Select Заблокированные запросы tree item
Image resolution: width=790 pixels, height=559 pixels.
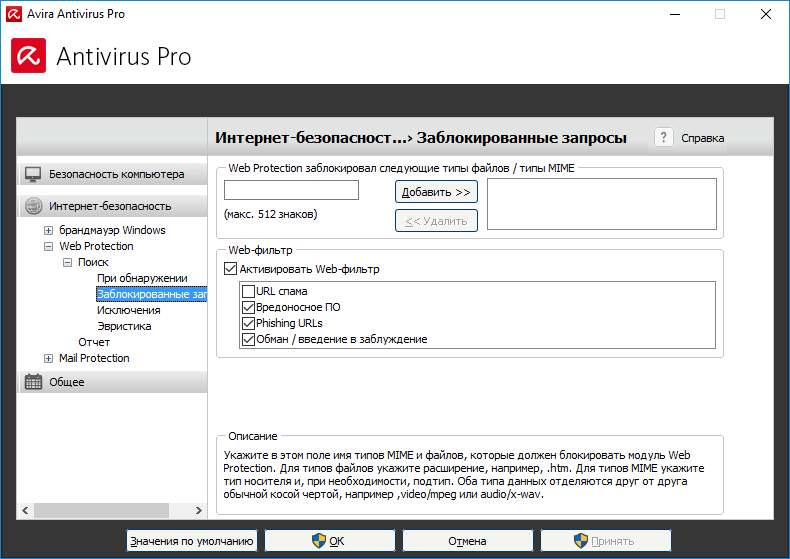point(152,294)
